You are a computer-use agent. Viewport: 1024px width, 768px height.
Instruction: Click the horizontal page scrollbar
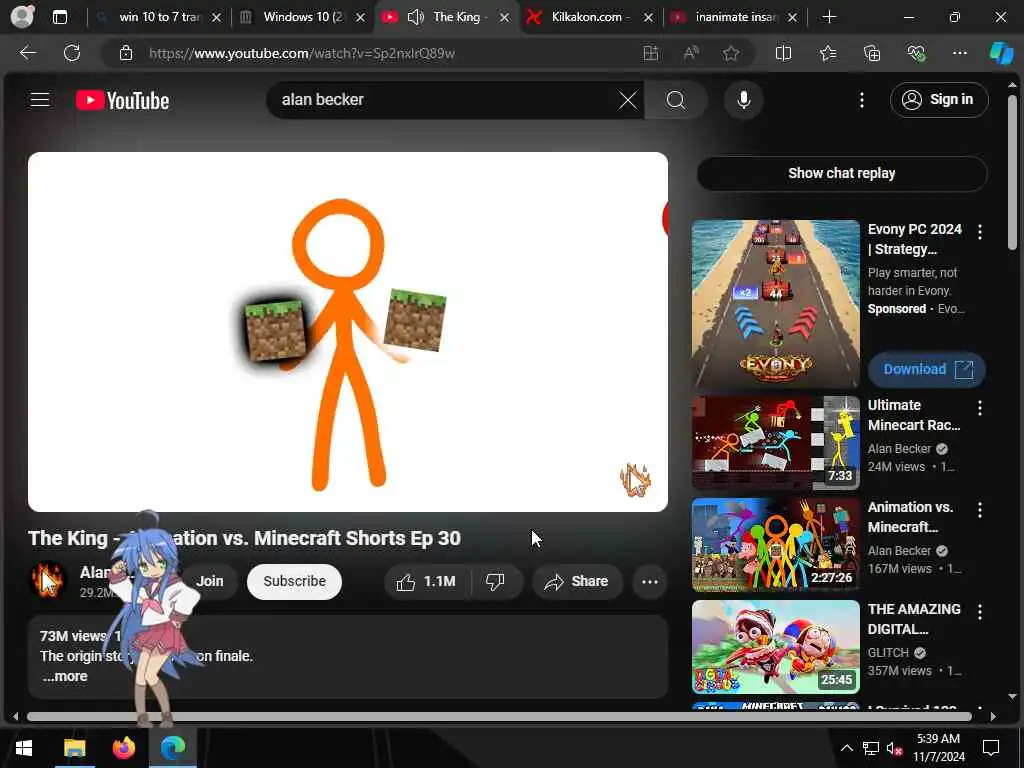coord(499,716)
